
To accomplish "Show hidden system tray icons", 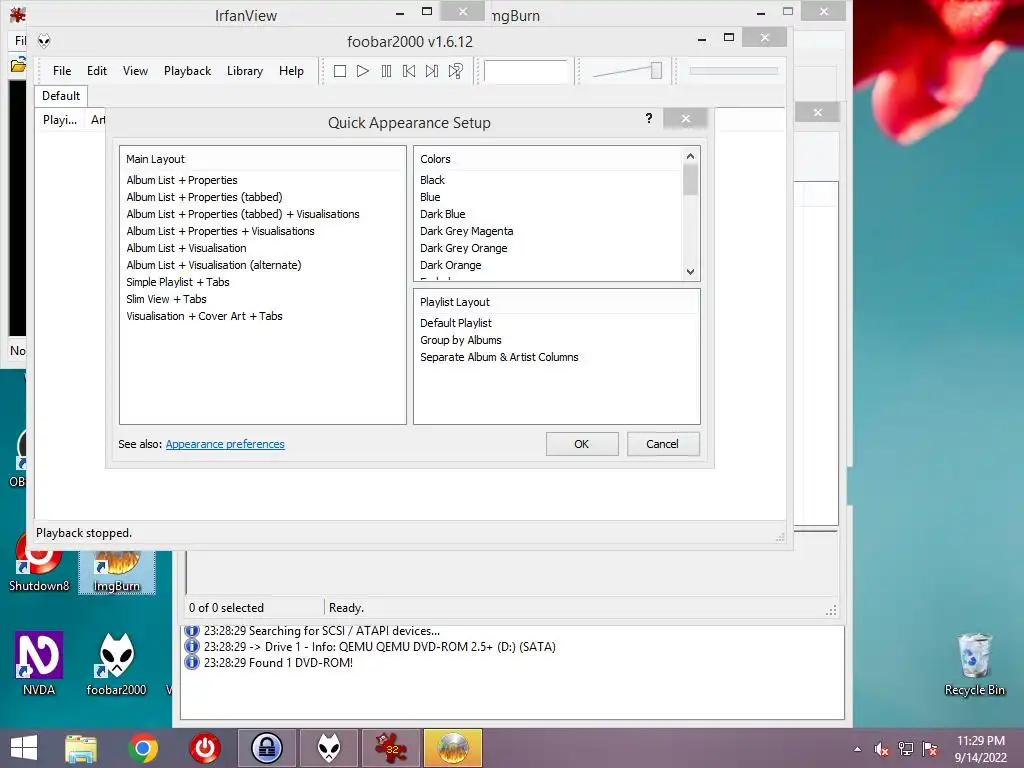I will (857, 749).
